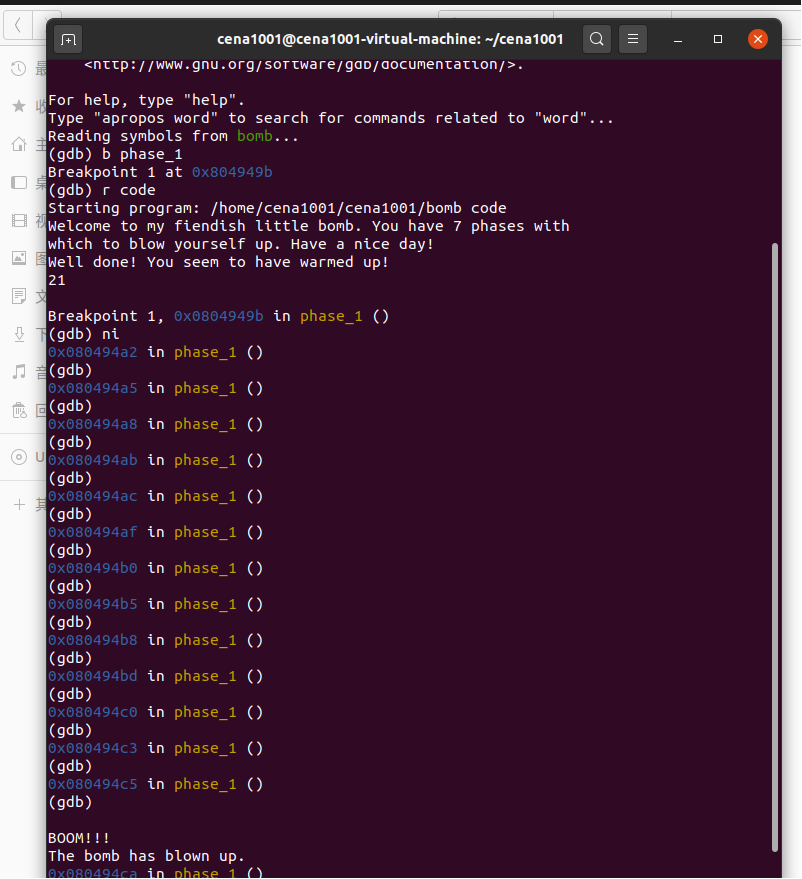
Task: Open terminal search with magnifier icon
Action: tap(597, 39)
